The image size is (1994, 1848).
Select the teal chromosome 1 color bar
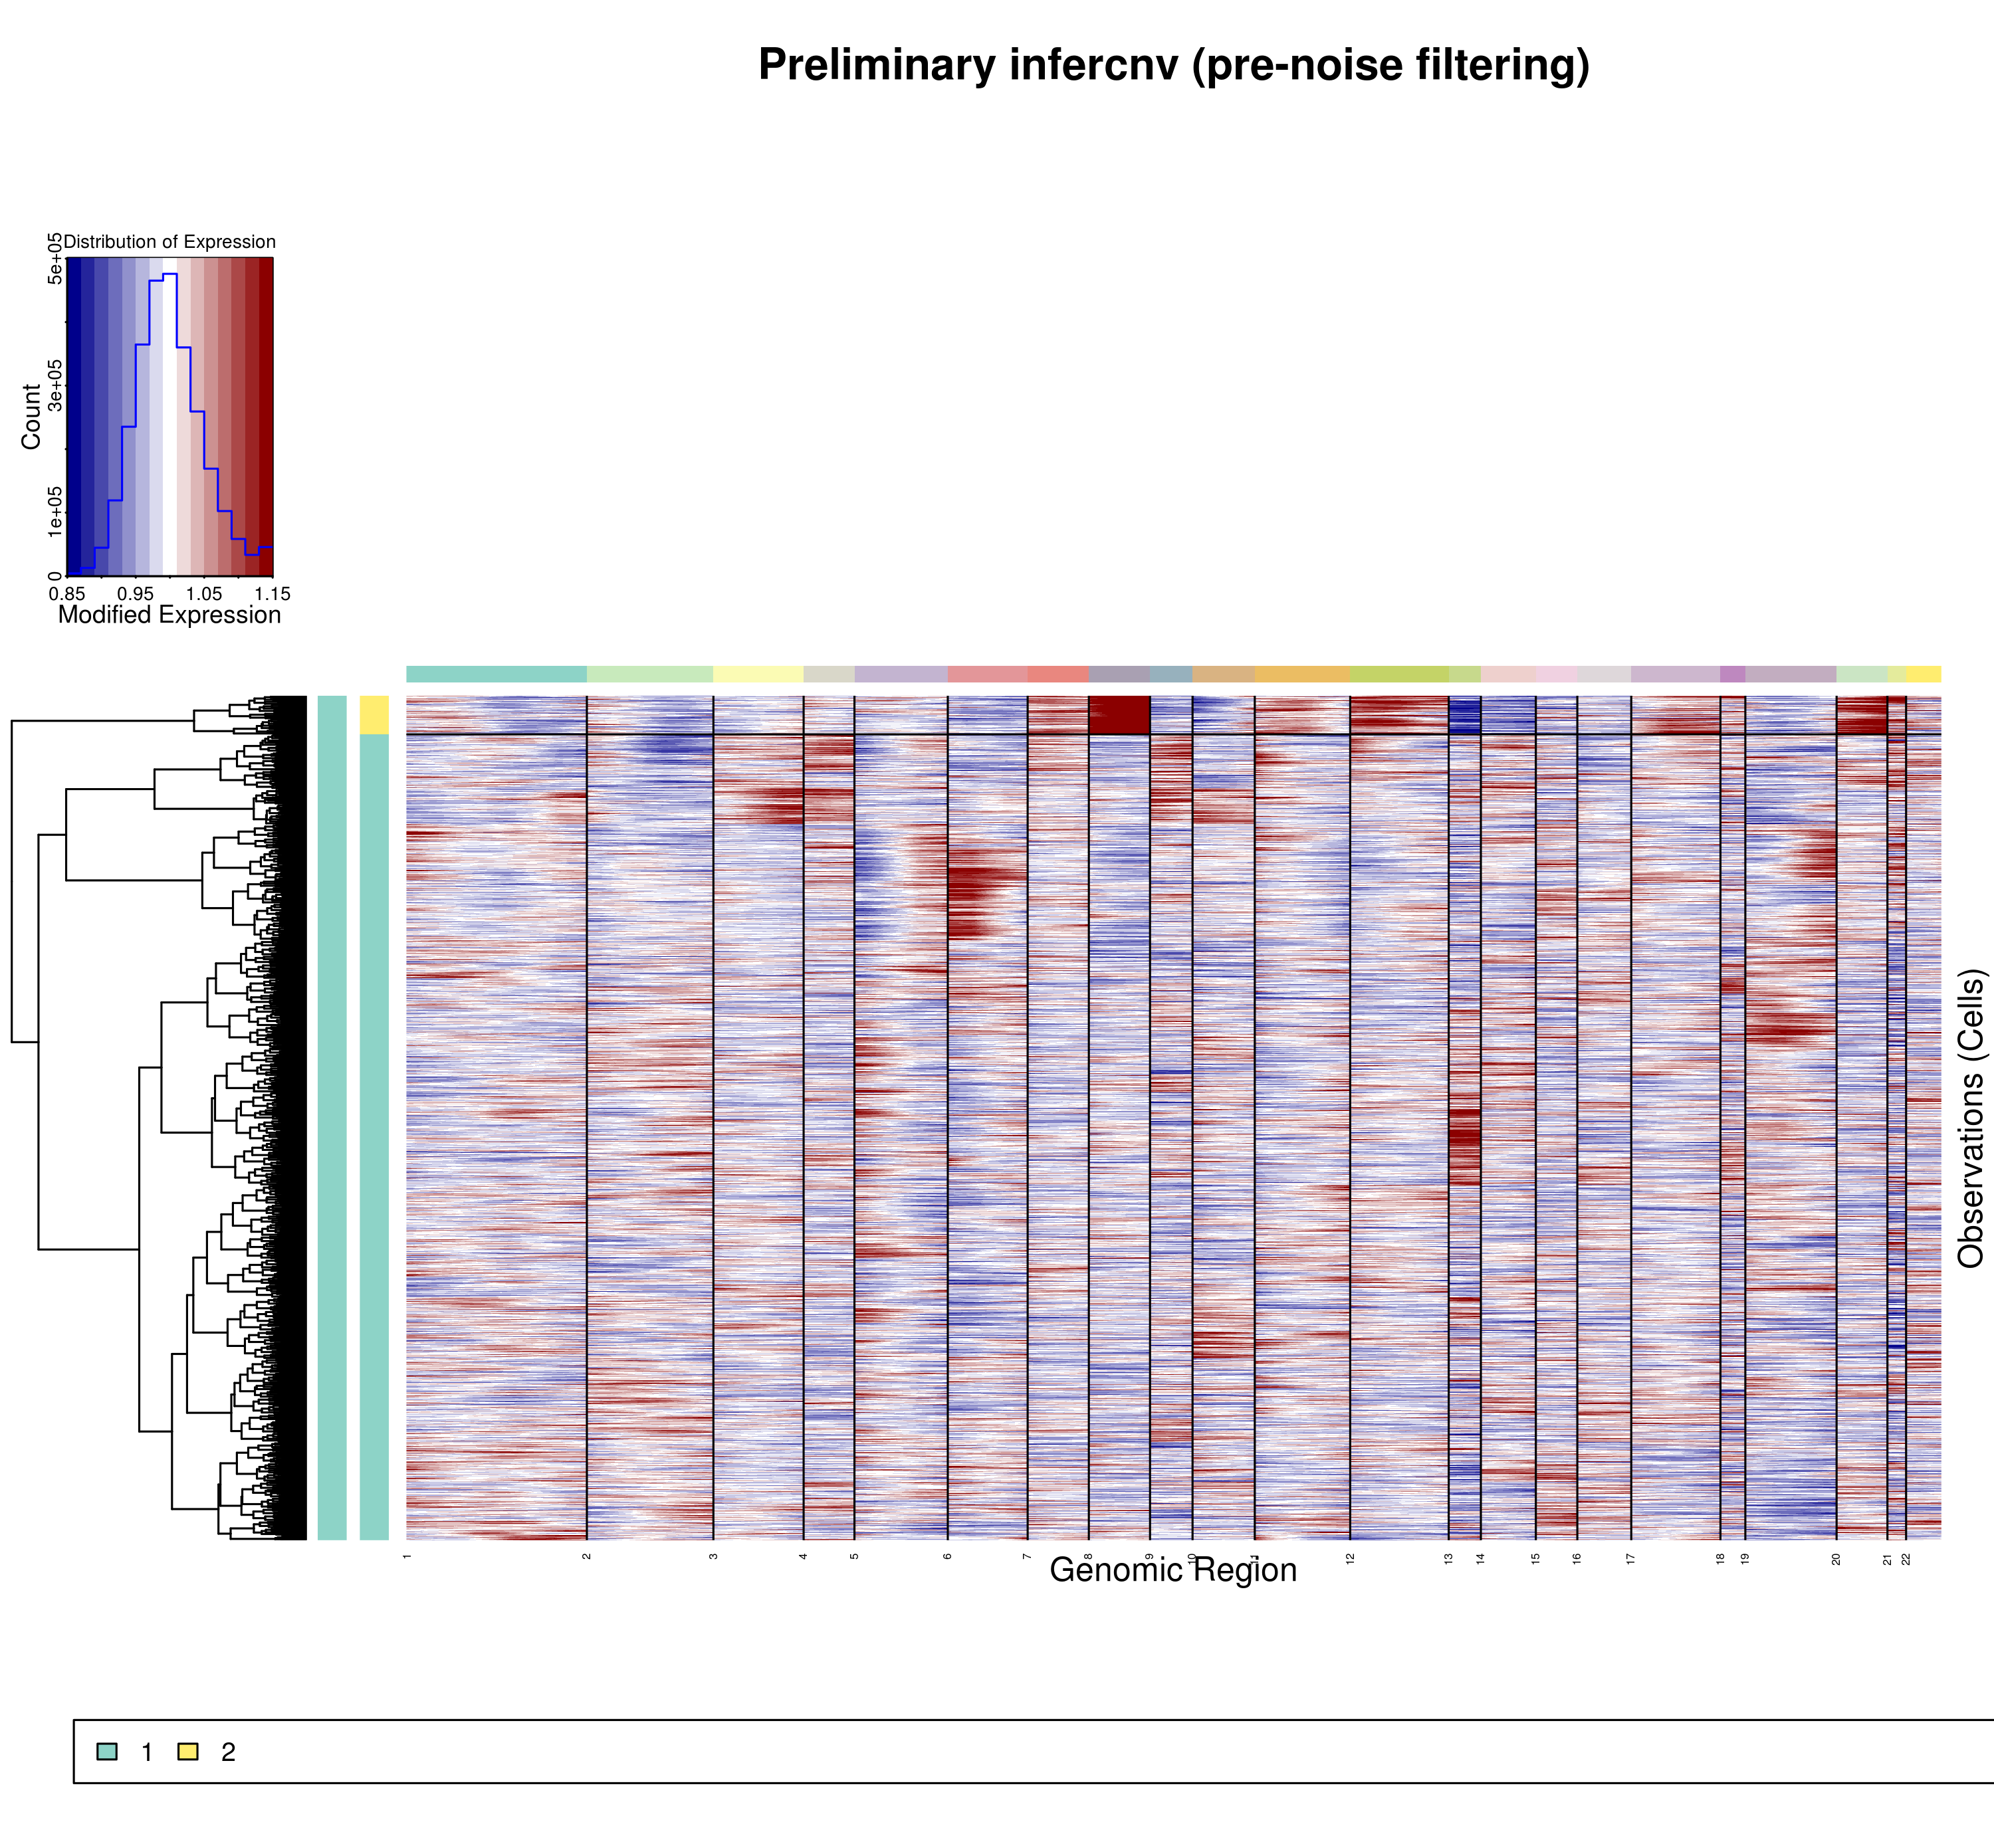click(x=496, y=674)
